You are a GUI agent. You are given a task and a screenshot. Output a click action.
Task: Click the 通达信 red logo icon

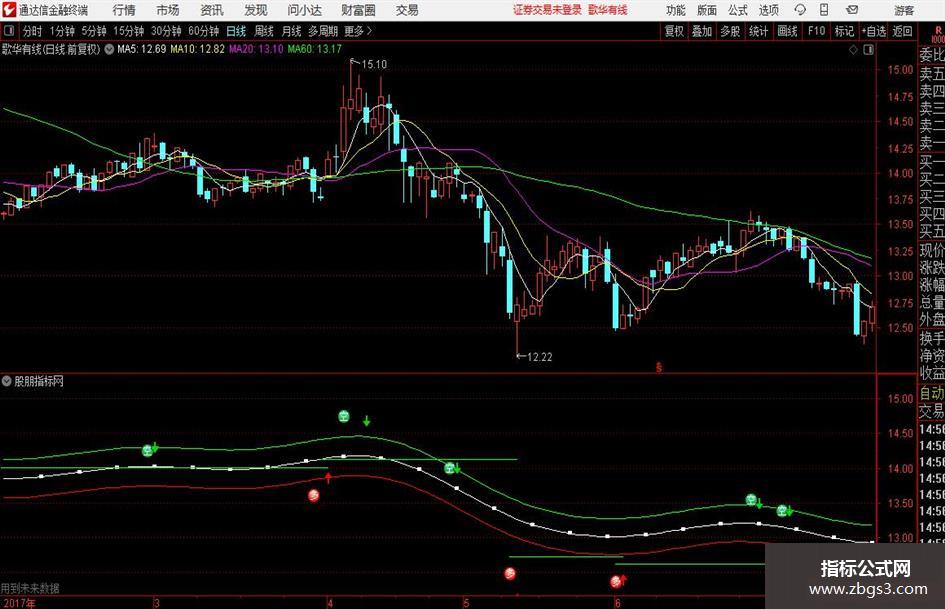click(8, 10)
